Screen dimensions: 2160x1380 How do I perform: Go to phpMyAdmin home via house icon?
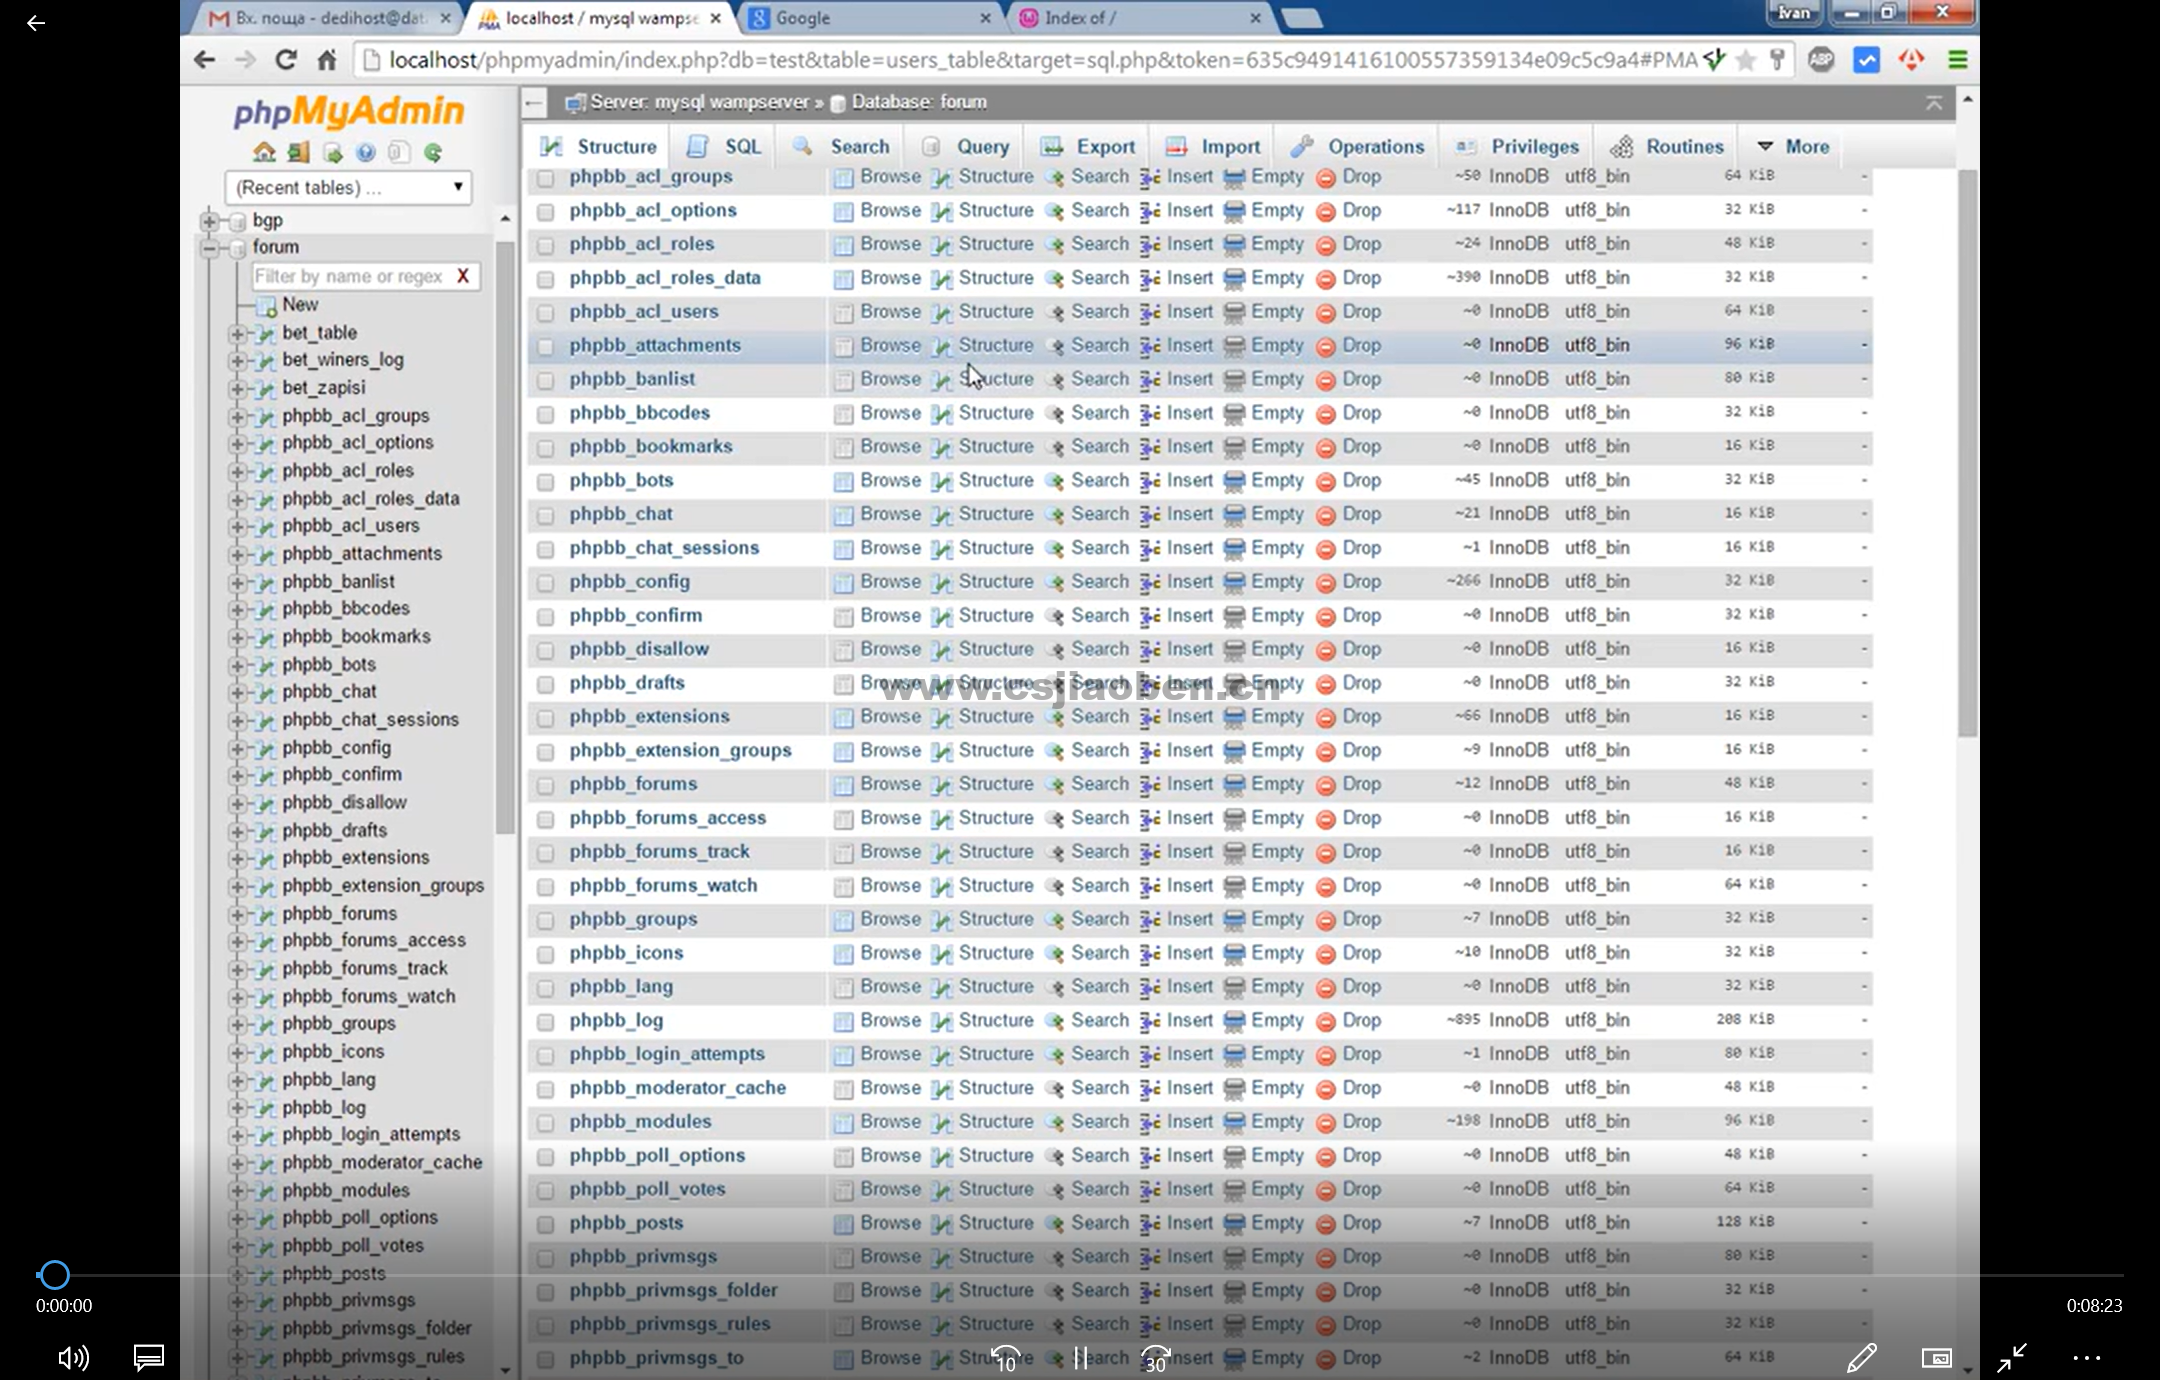[264, 152]
